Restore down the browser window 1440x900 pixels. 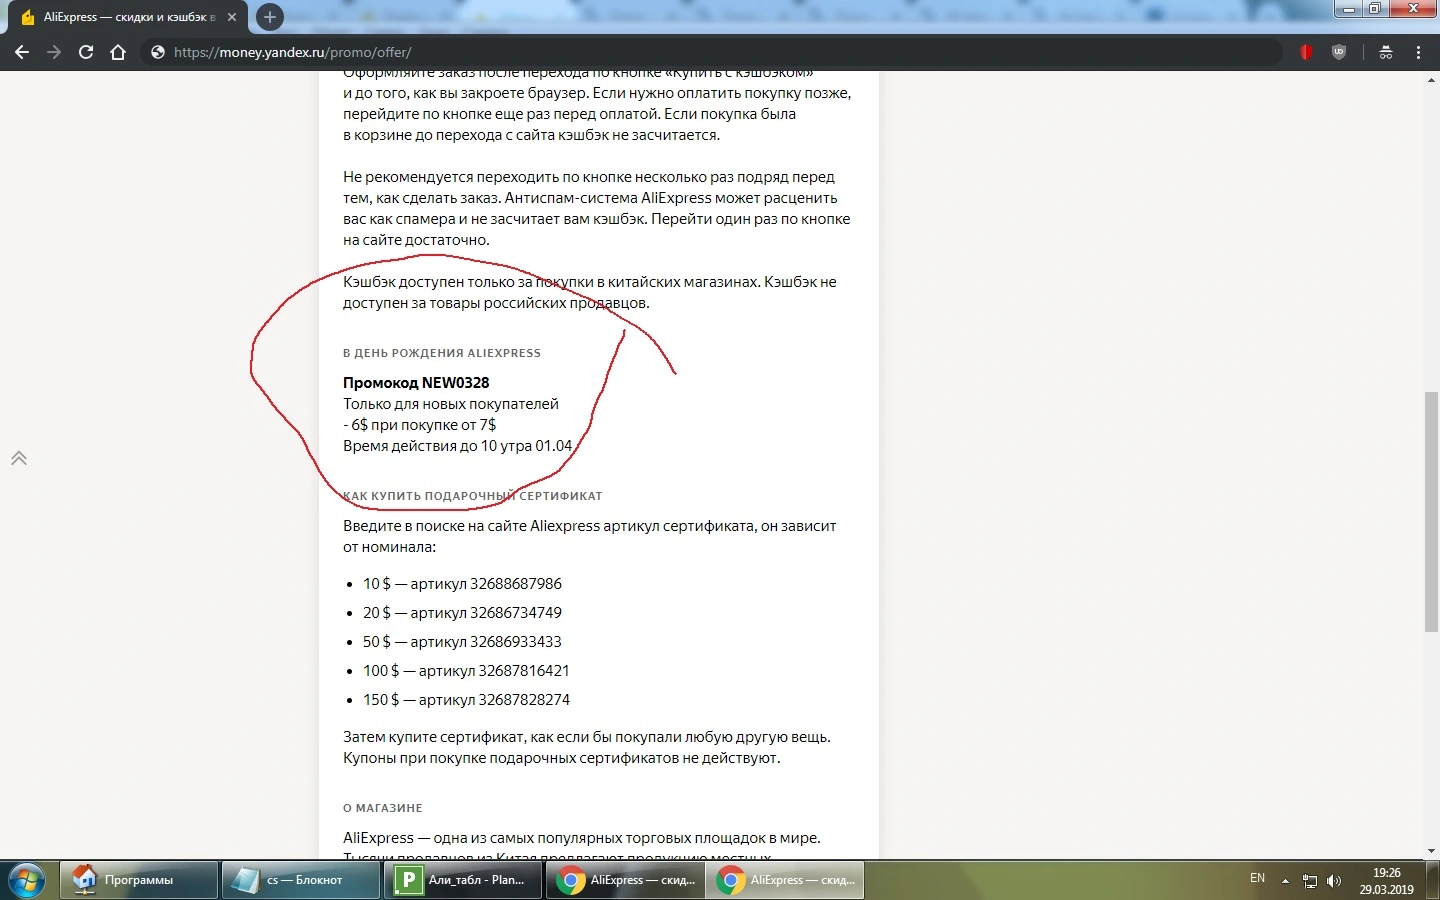pyautogui.click(x=1375, y=9)
